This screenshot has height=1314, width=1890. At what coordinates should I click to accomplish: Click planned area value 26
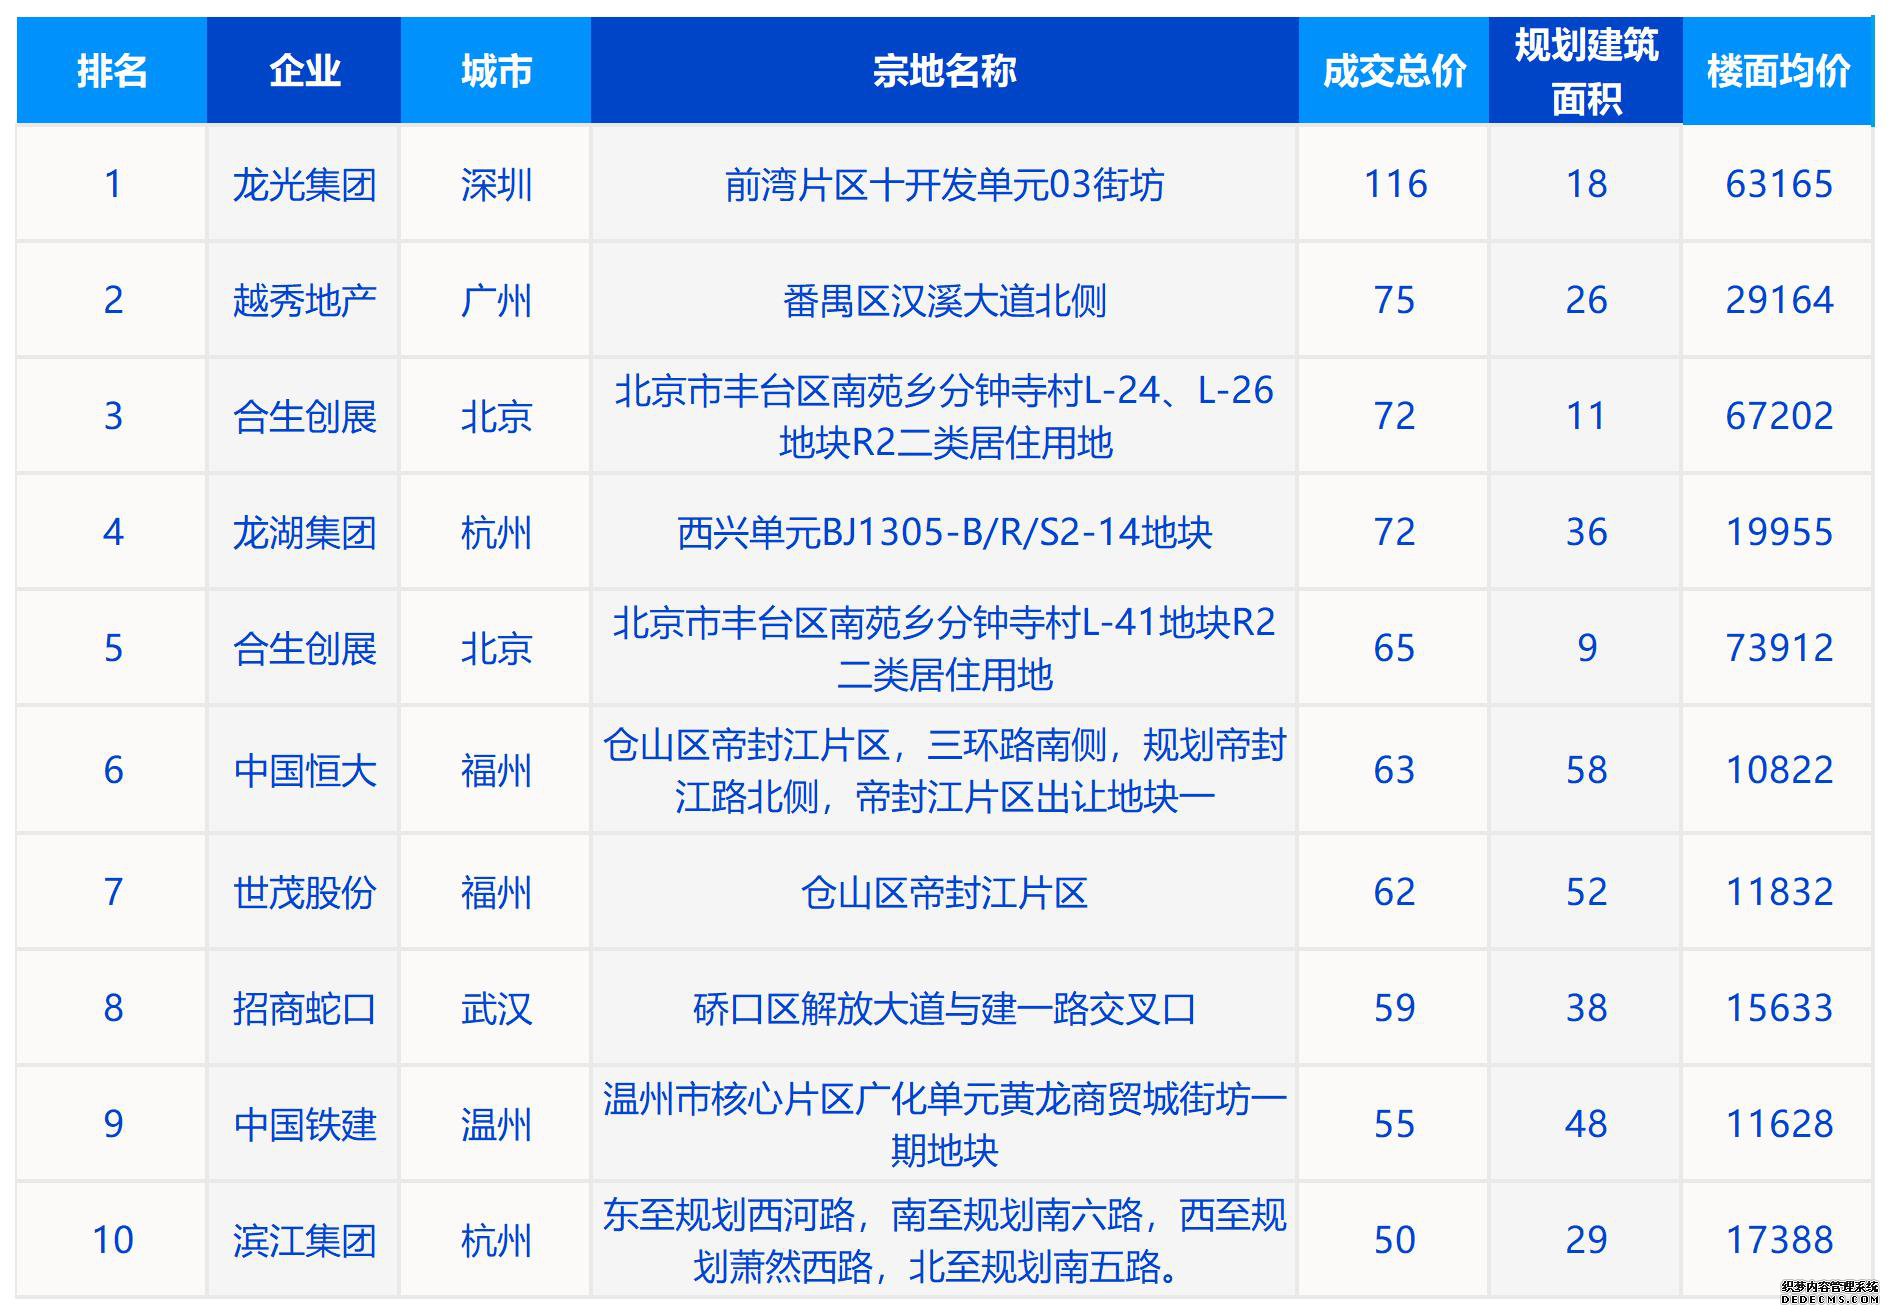click(x=1586, y=300)
